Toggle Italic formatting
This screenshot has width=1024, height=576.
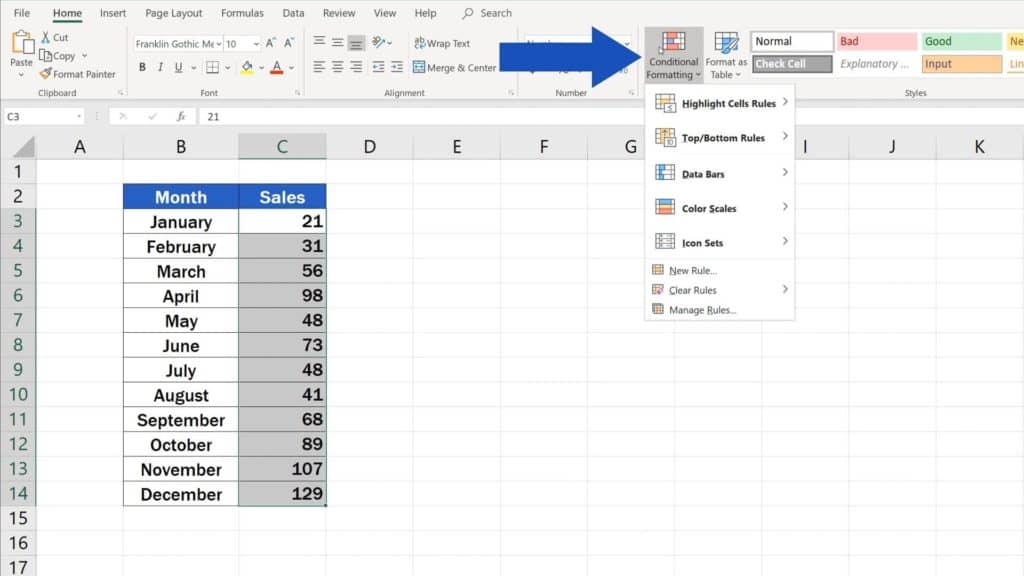161,68
